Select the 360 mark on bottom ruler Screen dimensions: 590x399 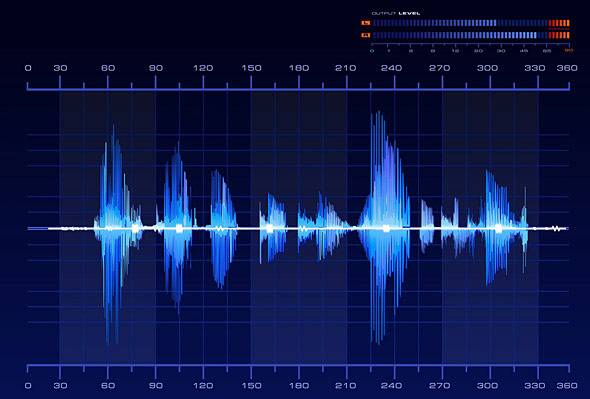pyautogui.click(x=567, y=385)
